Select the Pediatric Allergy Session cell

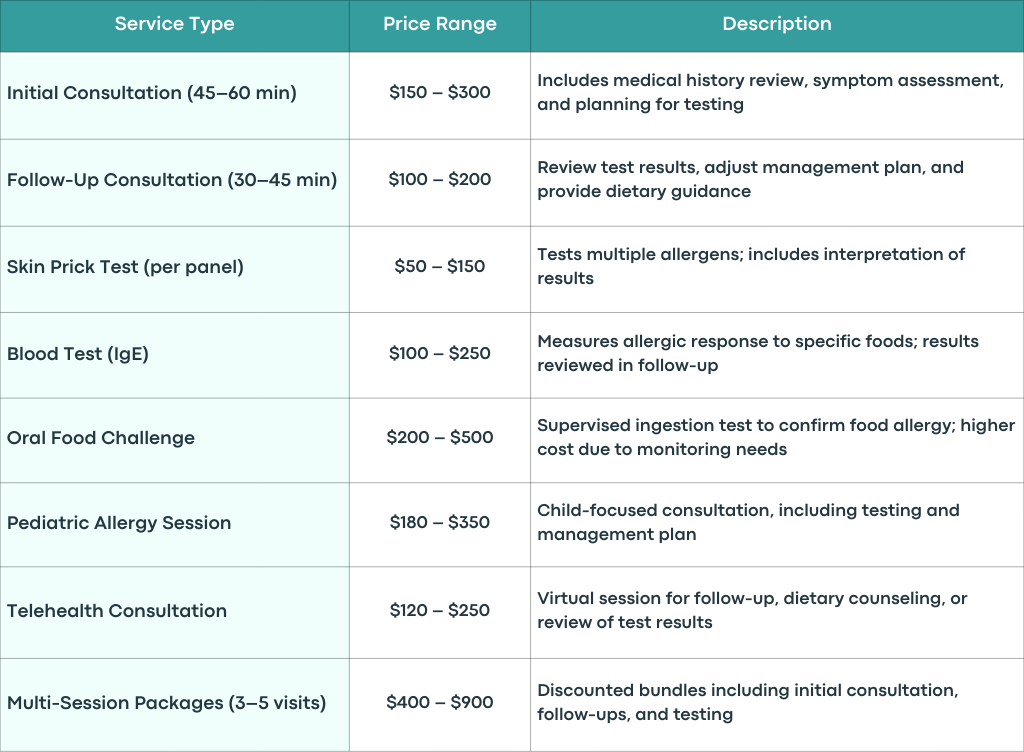pyautogui.click(x=174, y=525)
